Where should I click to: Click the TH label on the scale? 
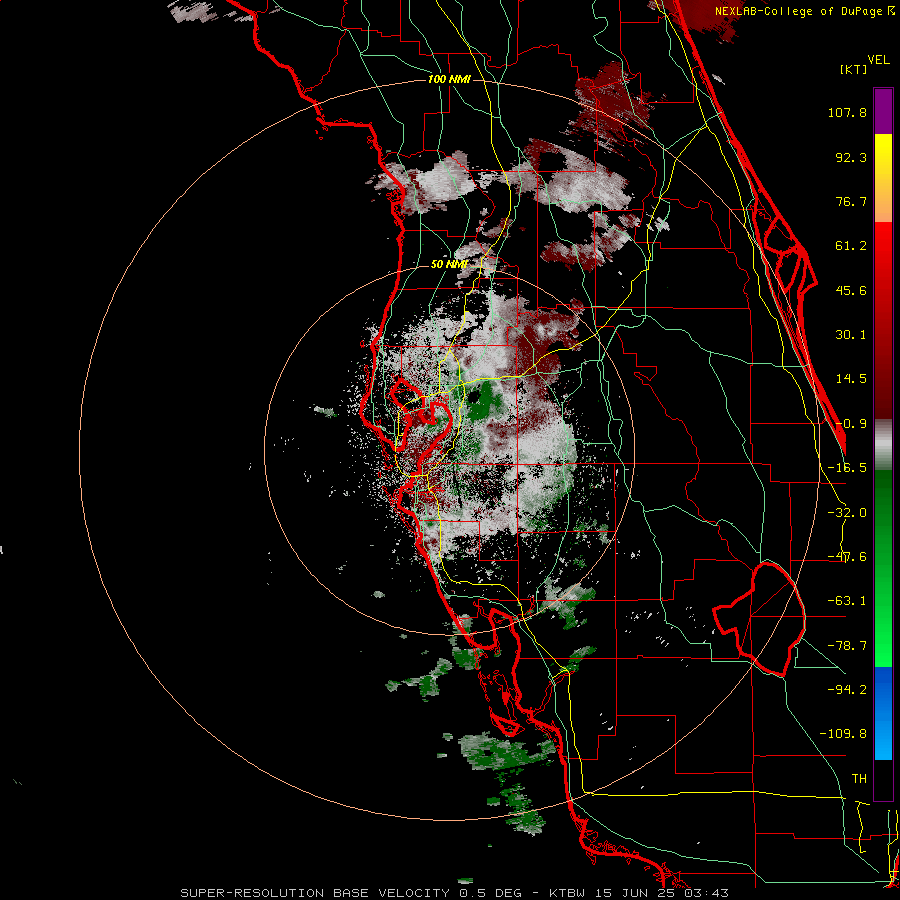coord(859,779)
